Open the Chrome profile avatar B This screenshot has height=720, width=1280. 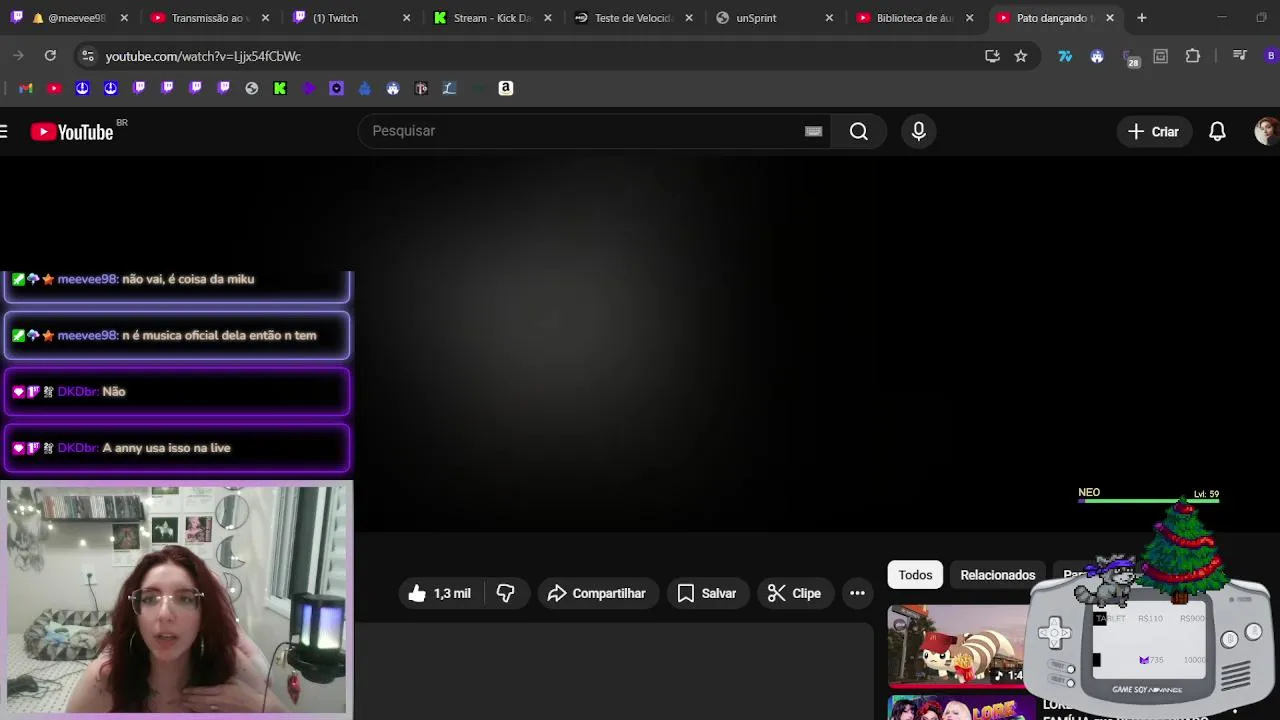1272,56
